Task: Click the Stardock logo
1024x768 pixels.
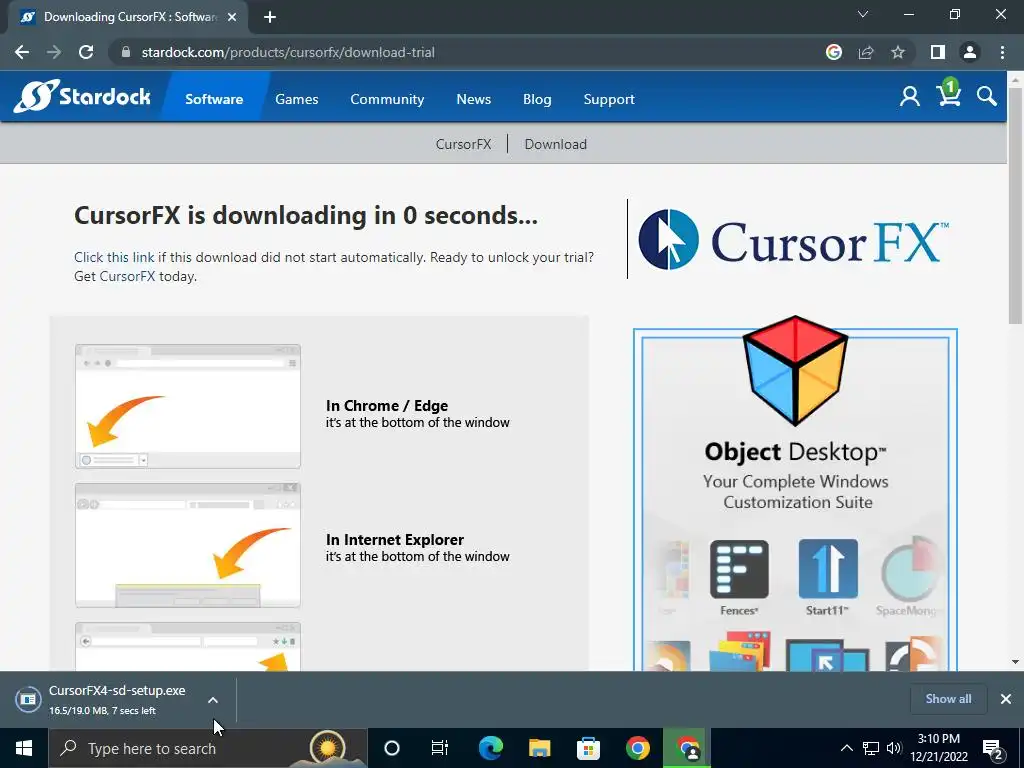Action: pyautogui.click(x=82, y=97)
